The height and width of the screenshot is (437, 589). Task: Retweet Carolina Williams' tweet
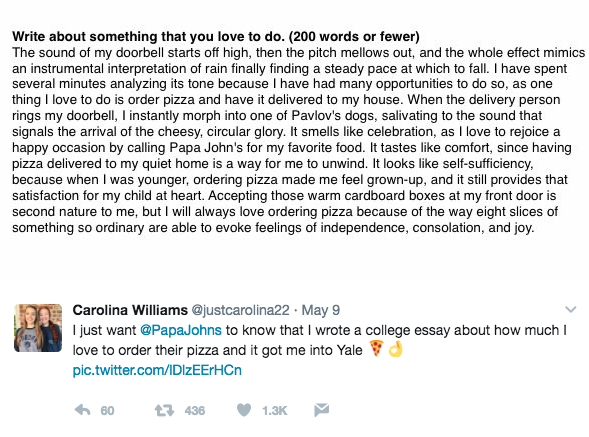click(165, 410)
